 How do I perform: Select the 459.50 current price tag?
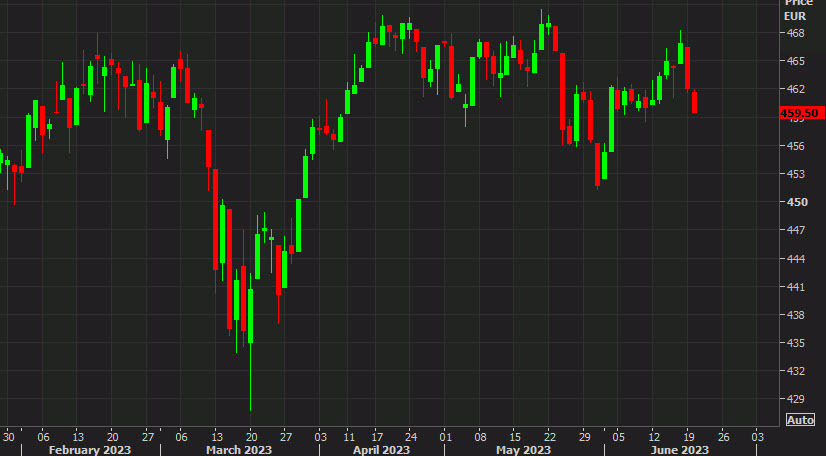(x=802, y=113)
